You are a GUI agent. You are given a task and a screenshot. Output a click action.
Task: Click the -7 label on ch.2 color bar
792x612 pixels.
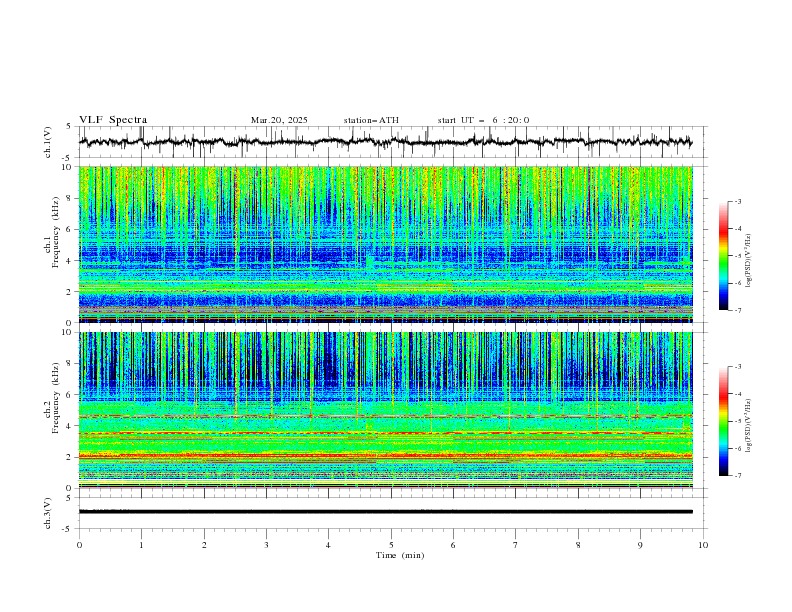tap(737, 475)
